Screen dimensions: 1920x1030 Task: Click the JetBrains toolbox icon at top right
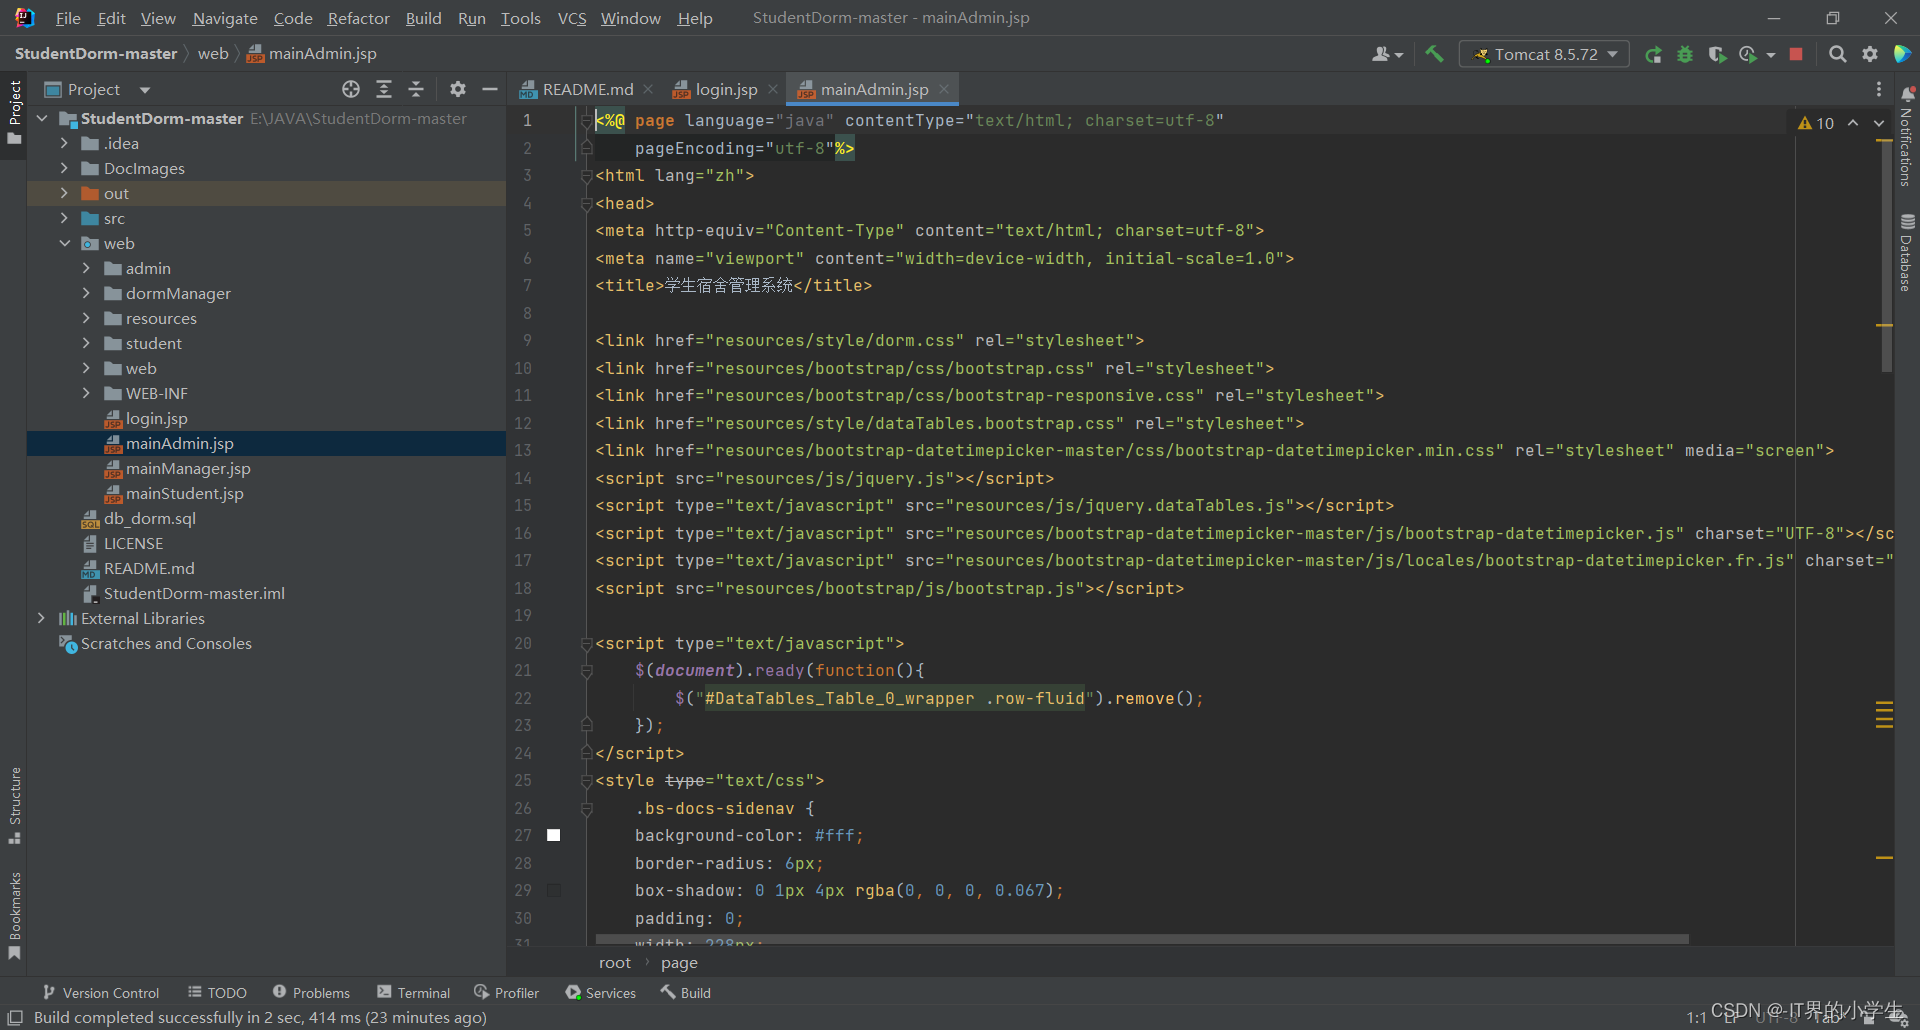(x=1902, y=54)
